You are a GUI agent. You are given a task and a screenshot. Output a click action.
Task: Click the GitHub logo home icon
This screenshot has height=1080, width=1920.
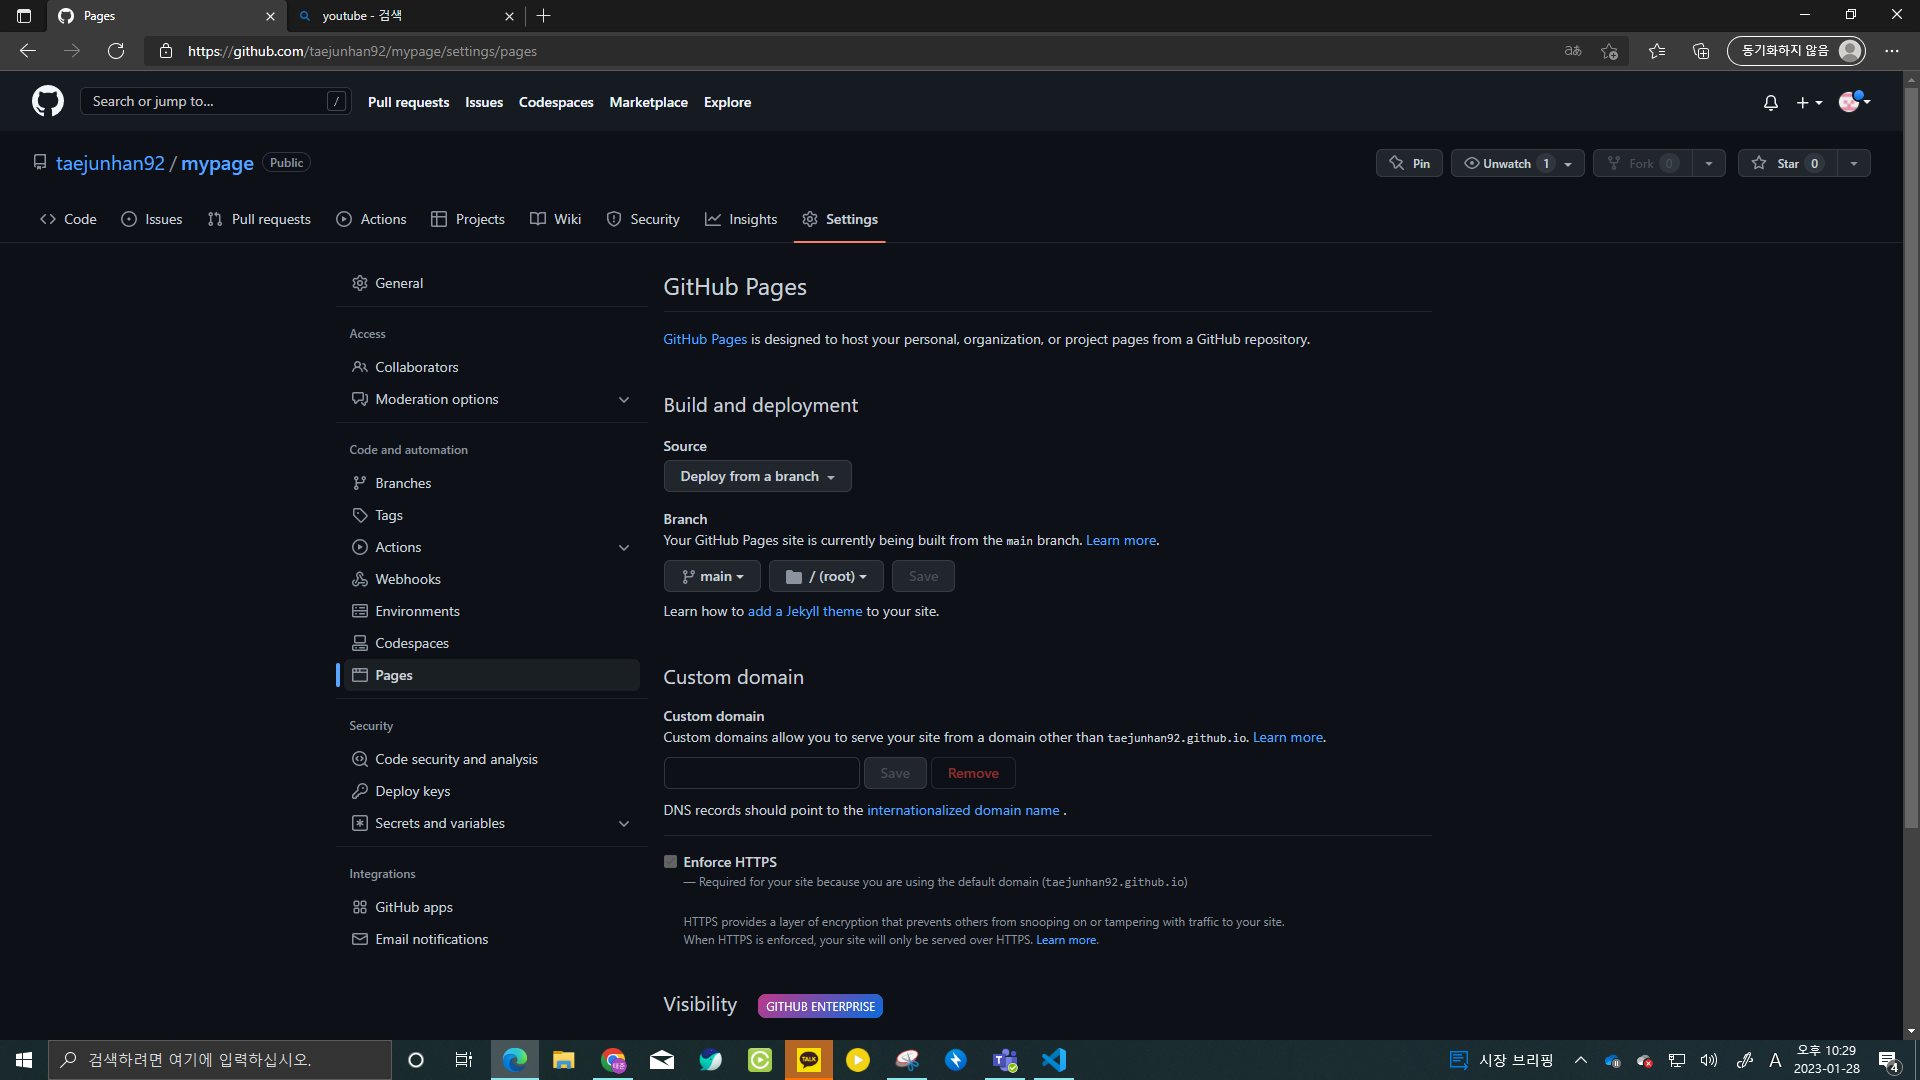tap(48, 101)
